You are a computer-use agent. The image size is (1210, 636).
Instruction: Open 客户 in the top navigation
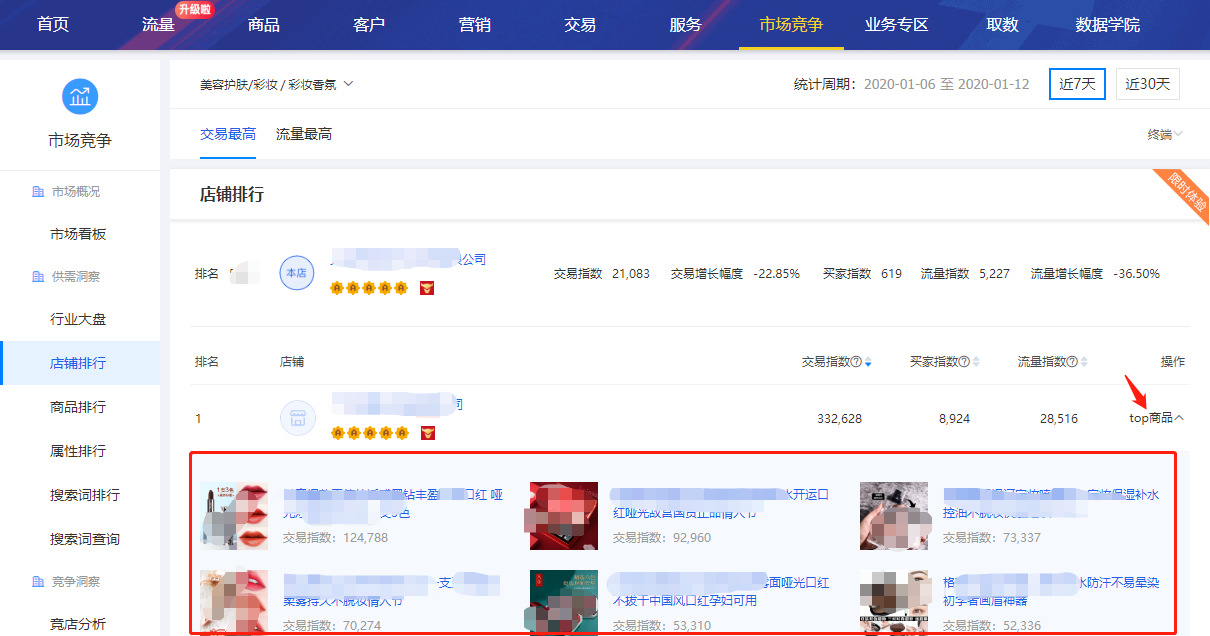point(369,25)
